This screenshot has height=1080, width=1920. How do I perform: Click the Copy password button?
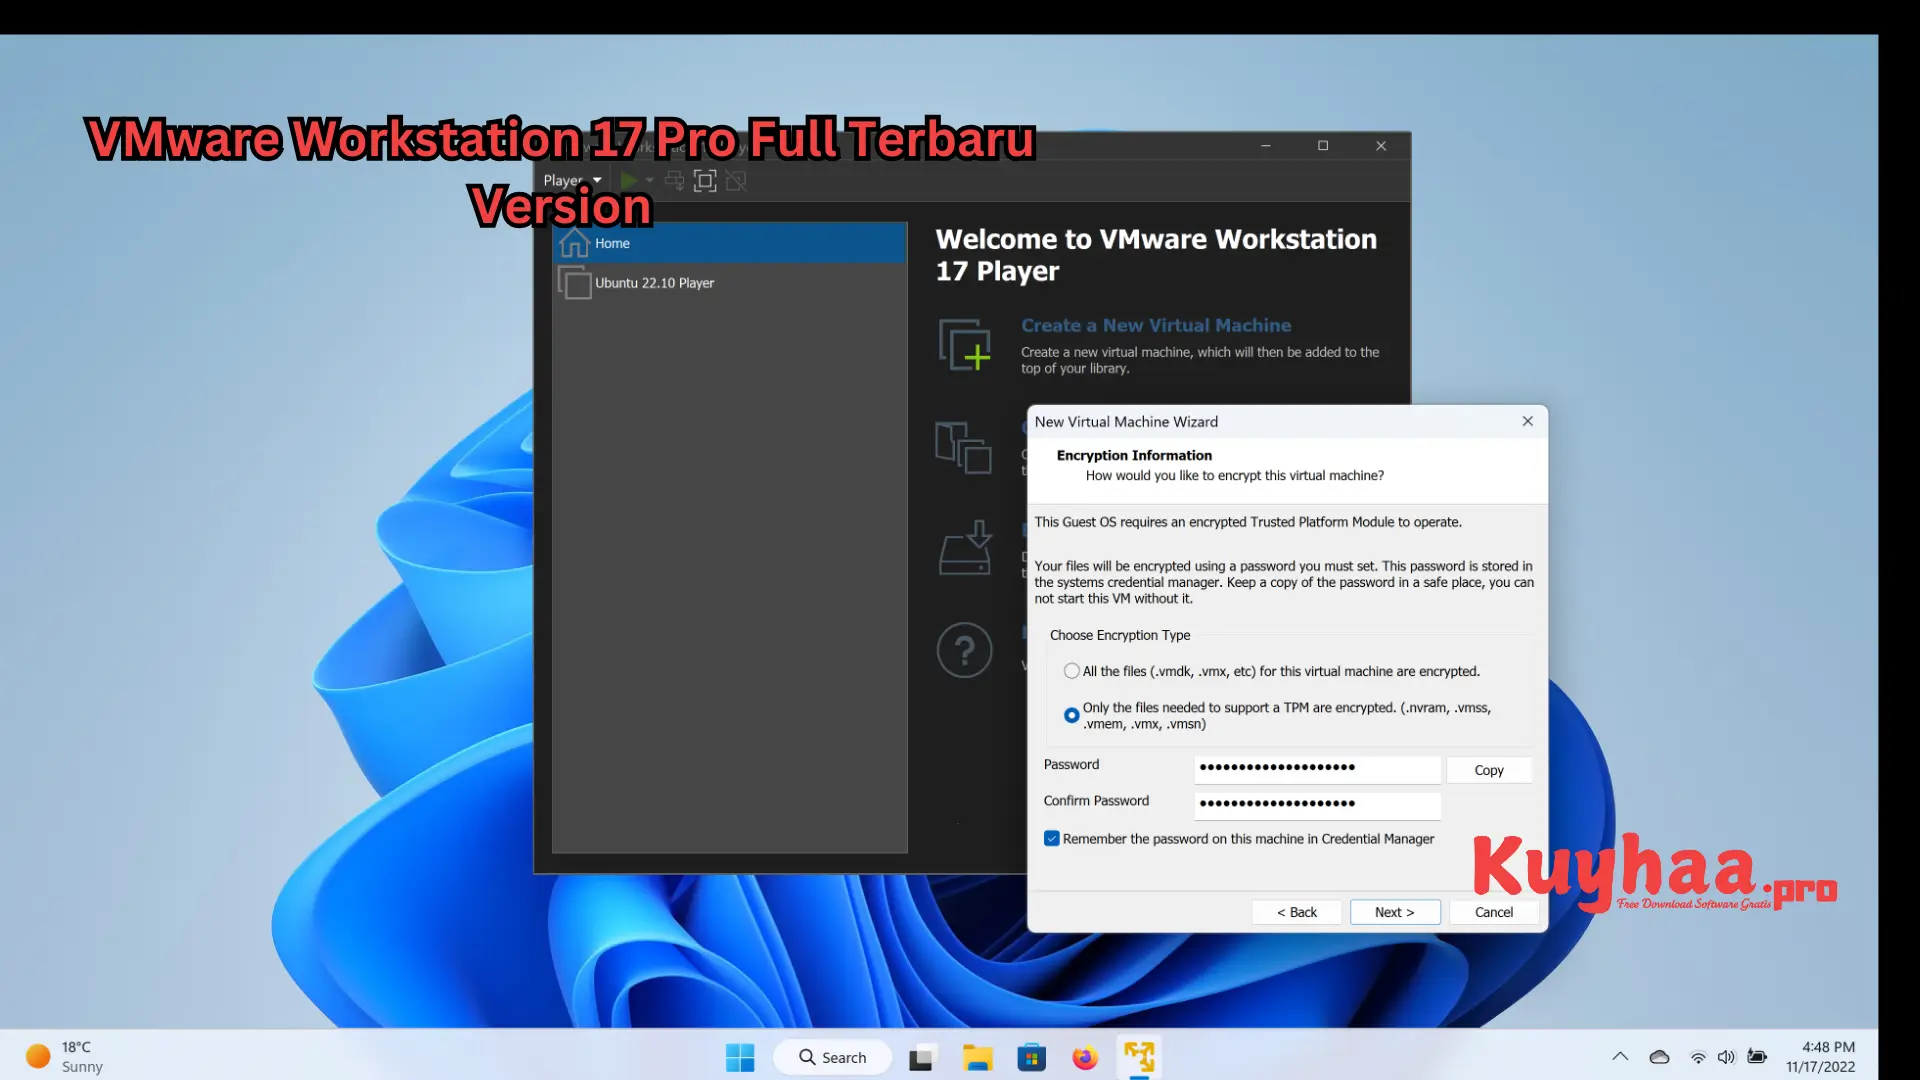(x=1488, y=770)
